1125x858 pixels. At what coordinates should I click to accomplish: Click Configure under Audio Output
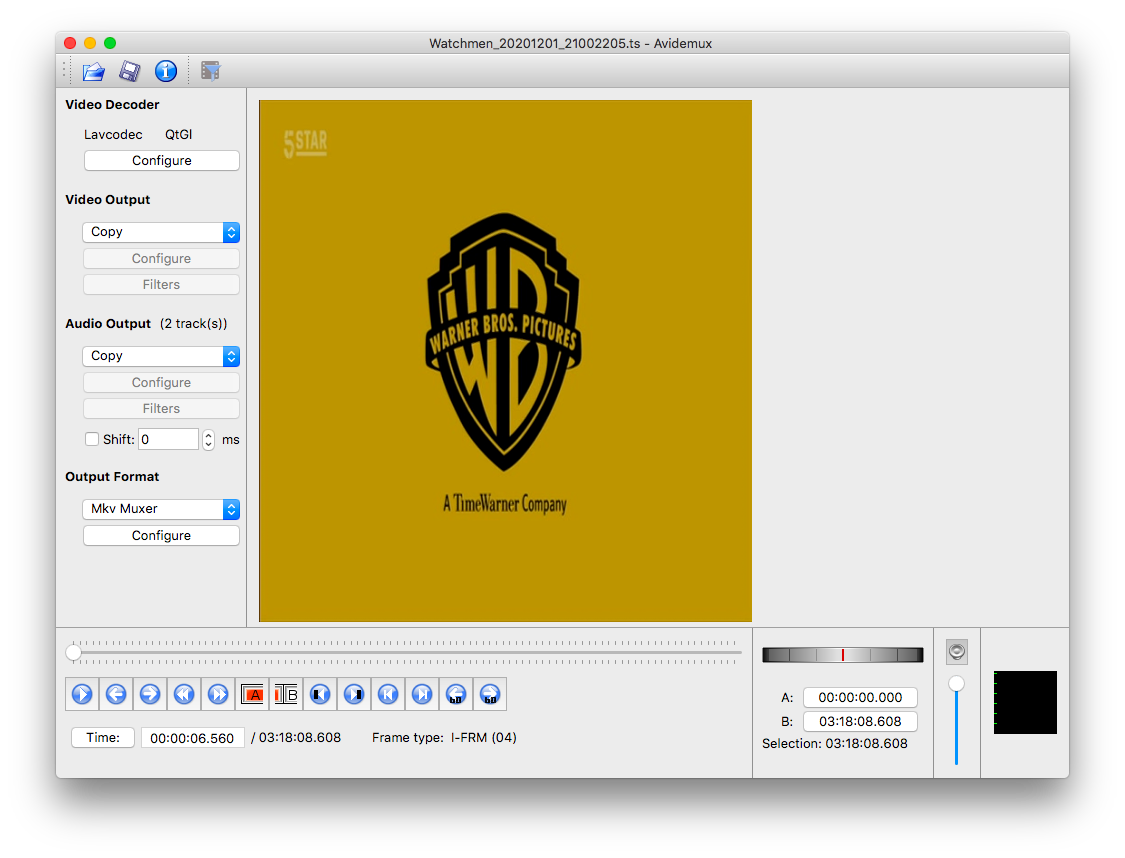click(161, 382)
